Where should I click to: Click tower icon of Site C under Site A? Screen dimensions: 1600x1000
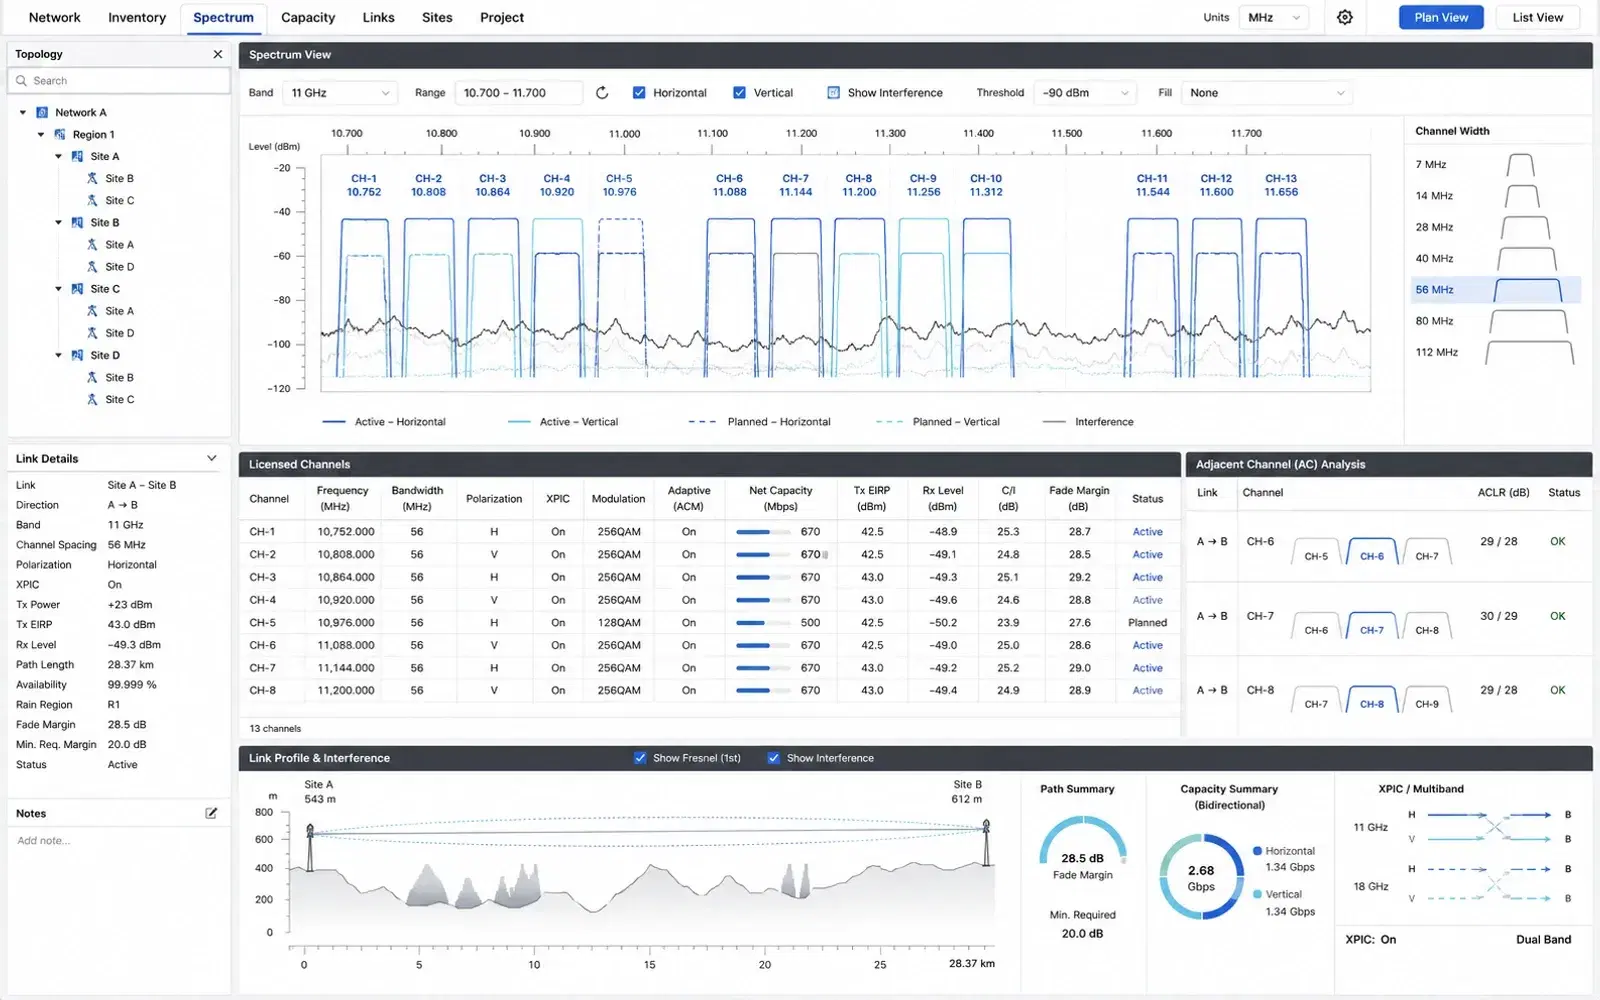pos(92,201)
